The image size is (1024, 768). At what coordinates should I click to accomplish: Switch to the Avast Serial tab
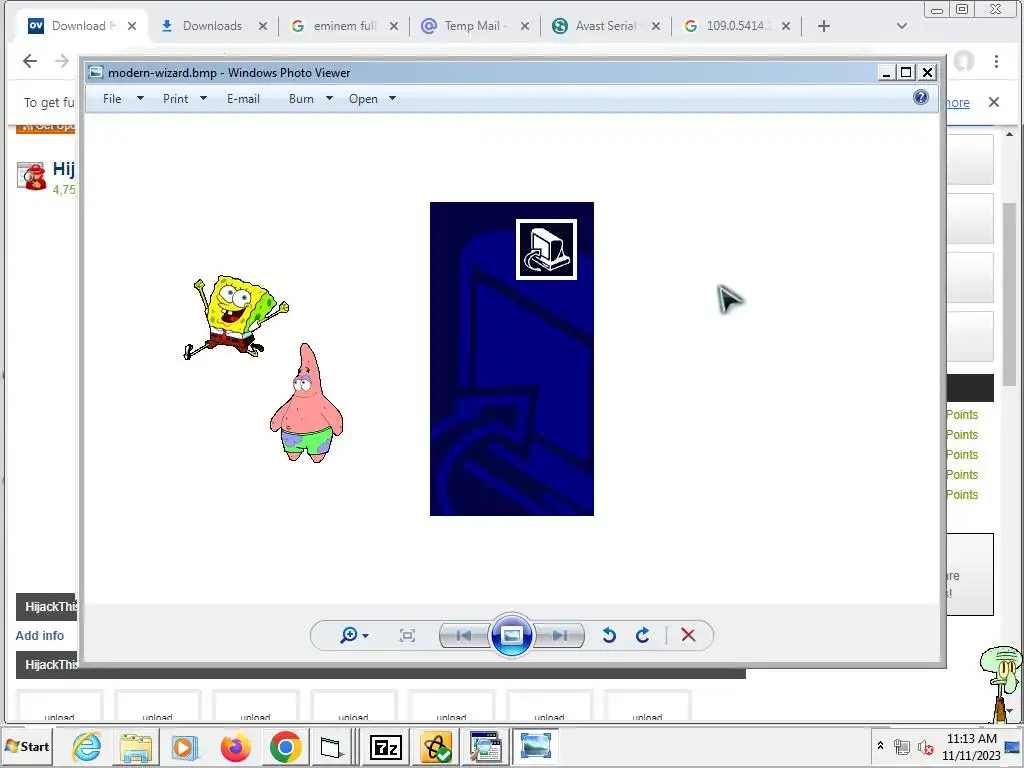point(605,26)
